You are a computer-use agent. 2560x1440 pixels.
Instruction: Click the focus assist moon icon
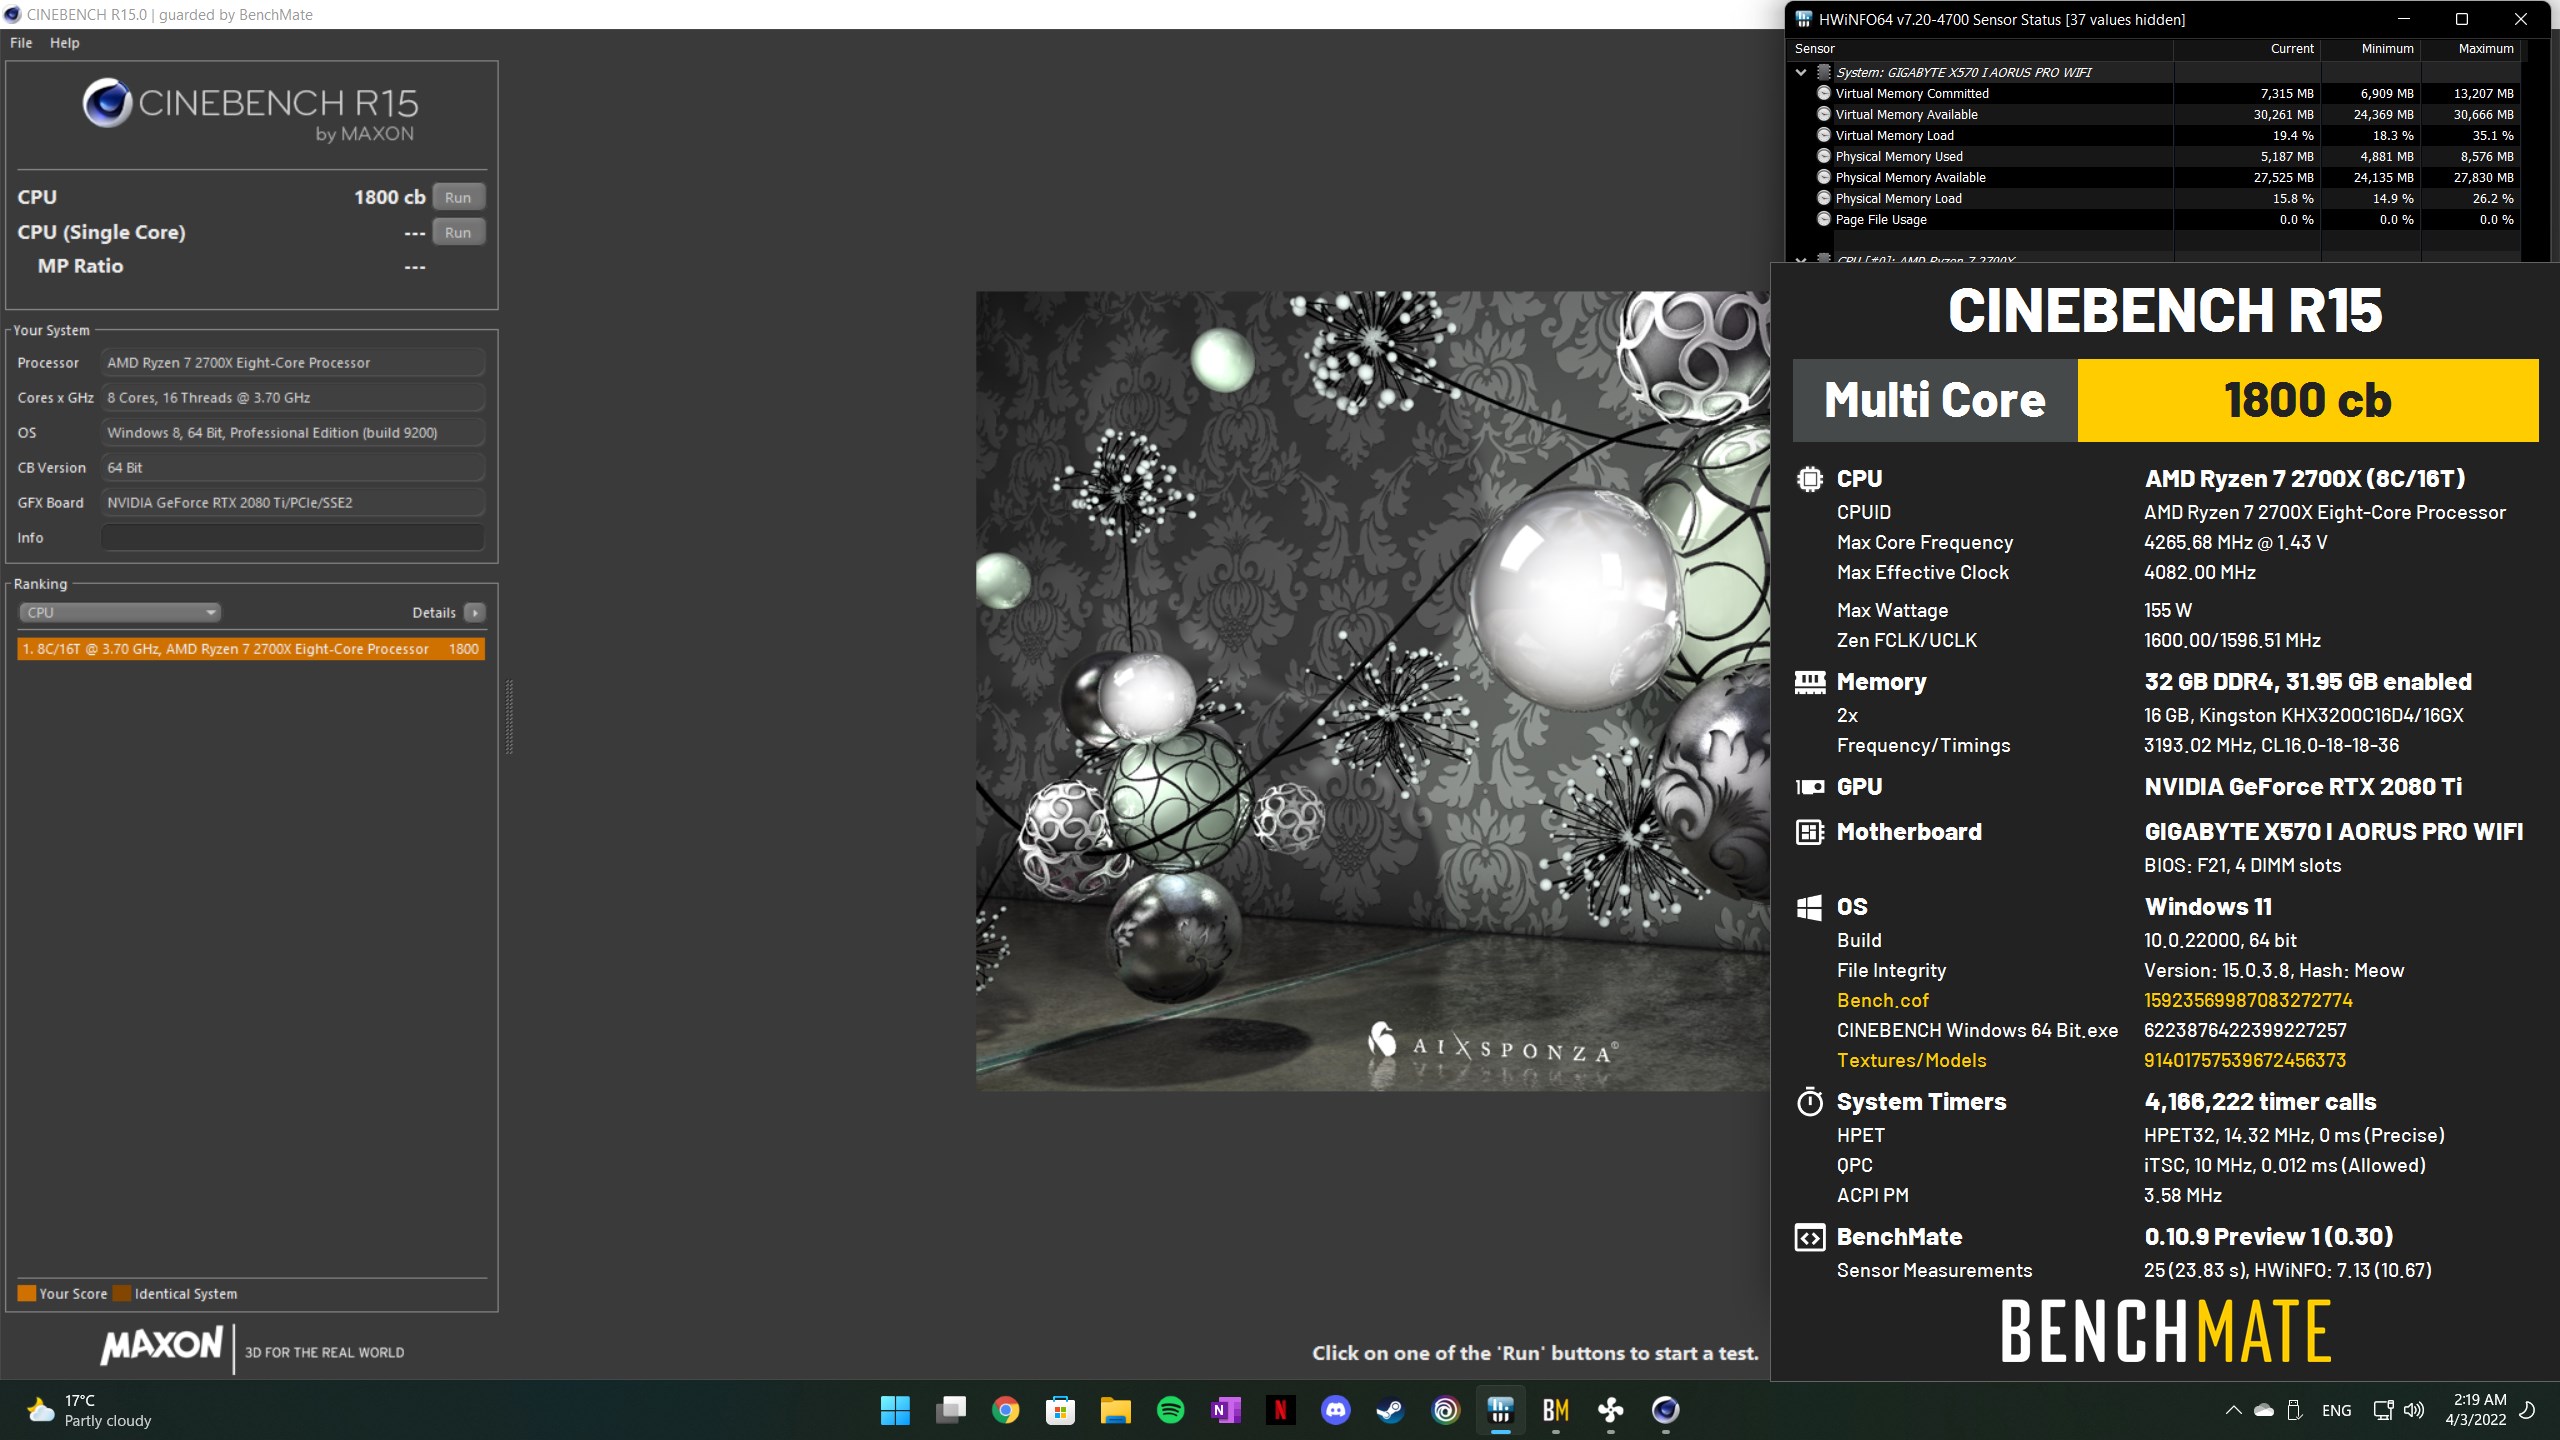pos(2527,1410)
